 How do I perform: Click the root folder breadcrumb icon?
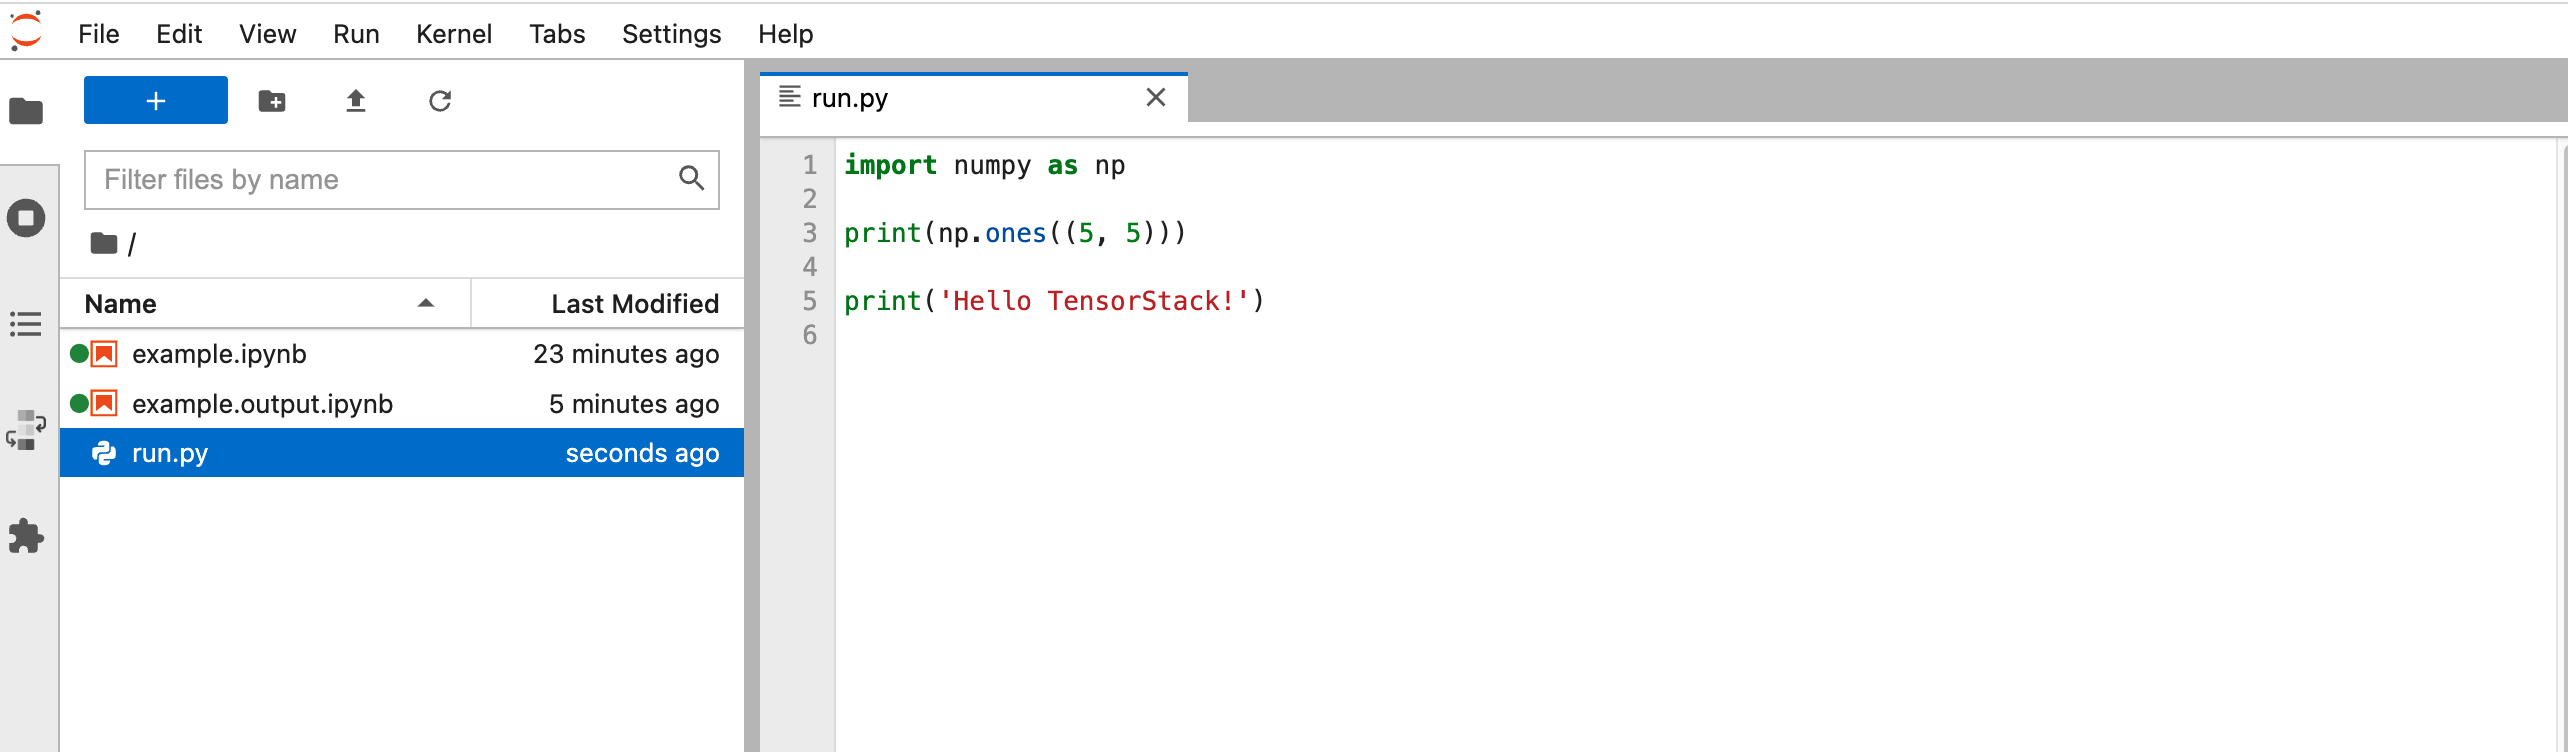pyautogui.click(x=104, y=243)
